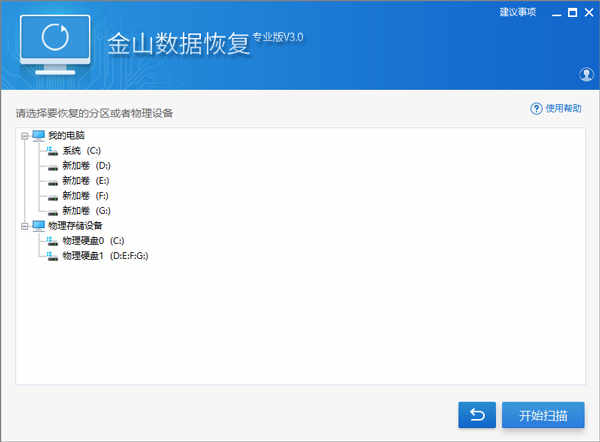600x442 pixels.
Task: Select the 新加卷 (G:) partition
Action: tap(86, 211)
